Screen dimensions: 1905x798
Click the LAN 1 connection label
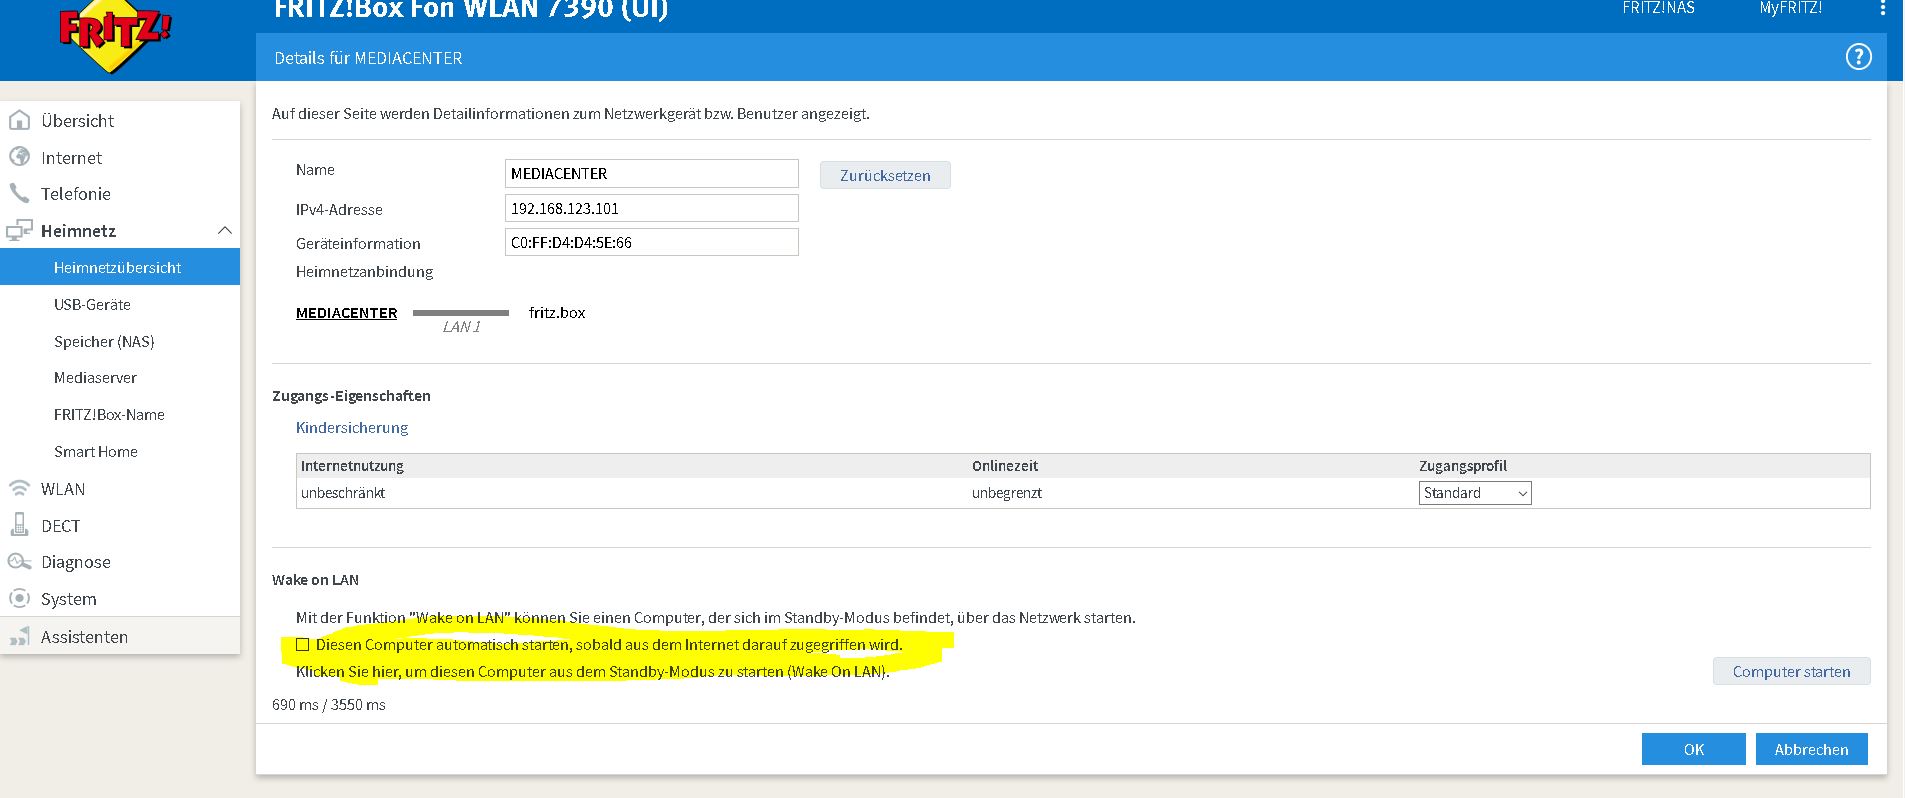pyautogui.click(x=462, y=327)
